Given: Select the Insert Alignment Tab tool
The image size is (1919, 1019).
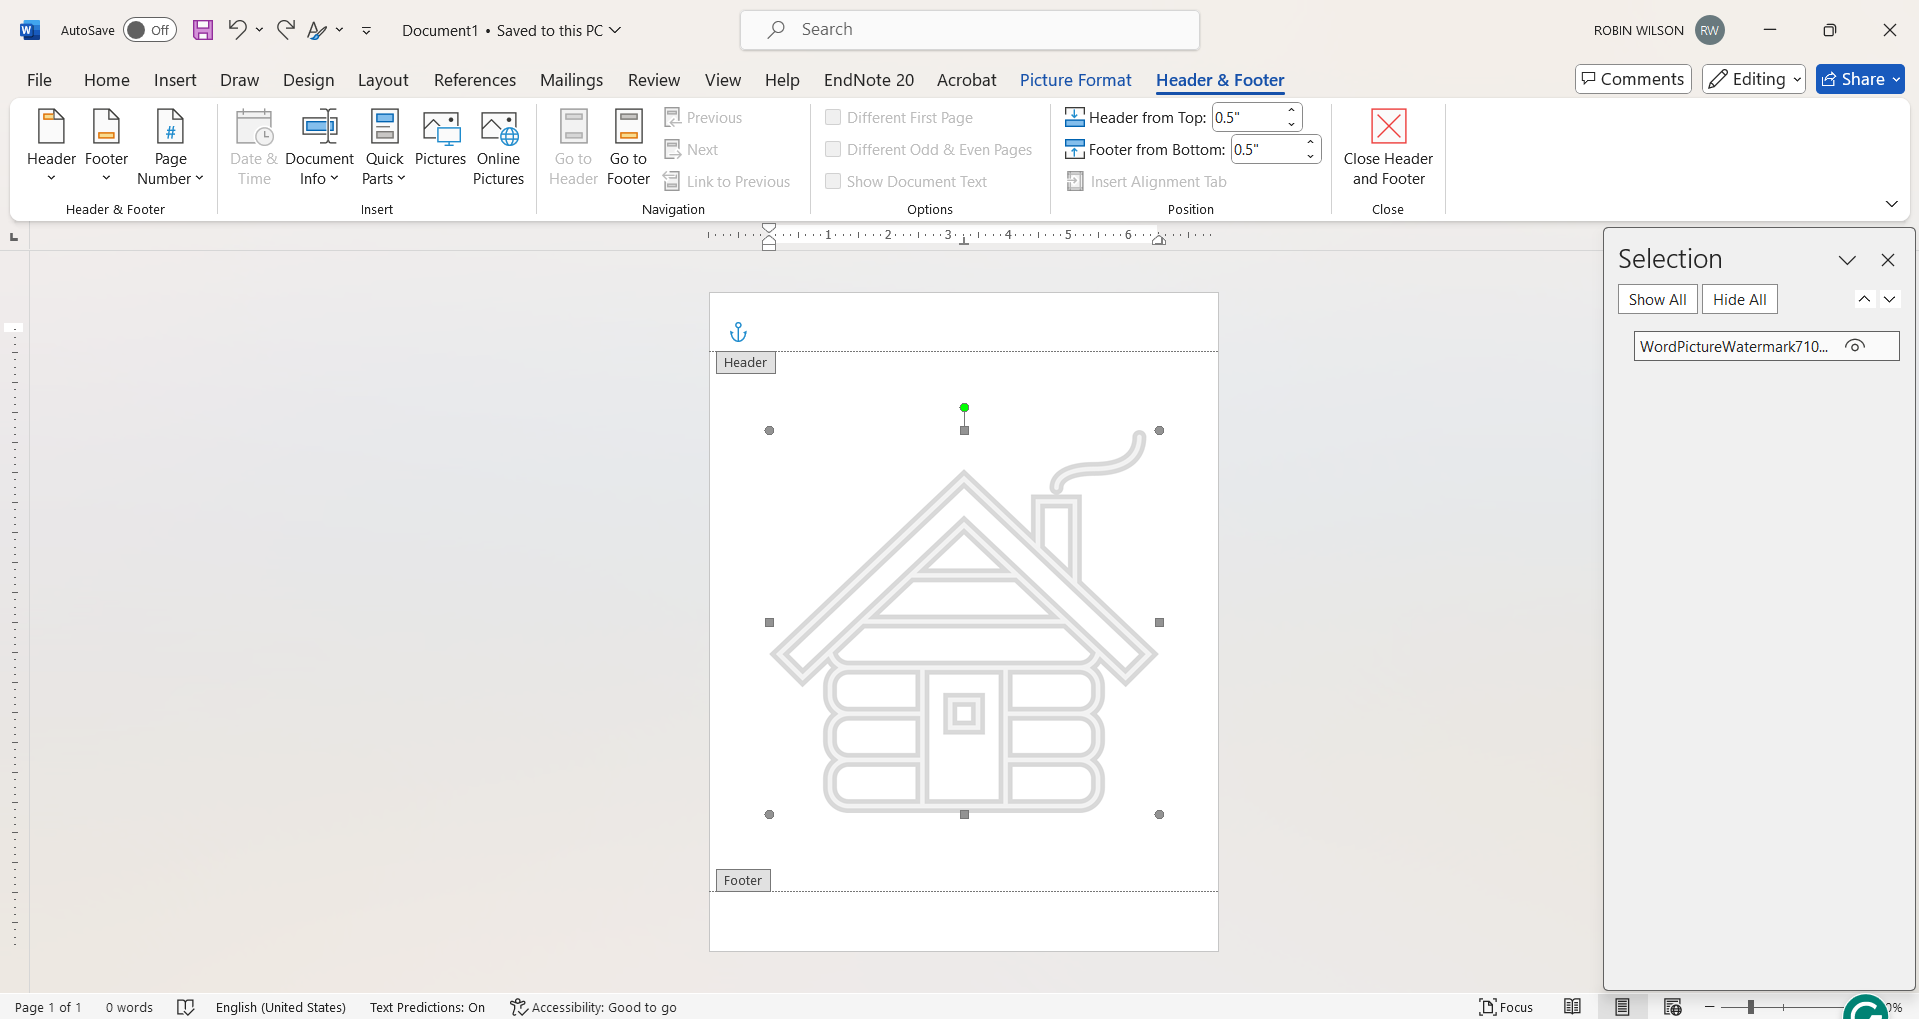Looking at the screenshot, I should pos(1146,181).
